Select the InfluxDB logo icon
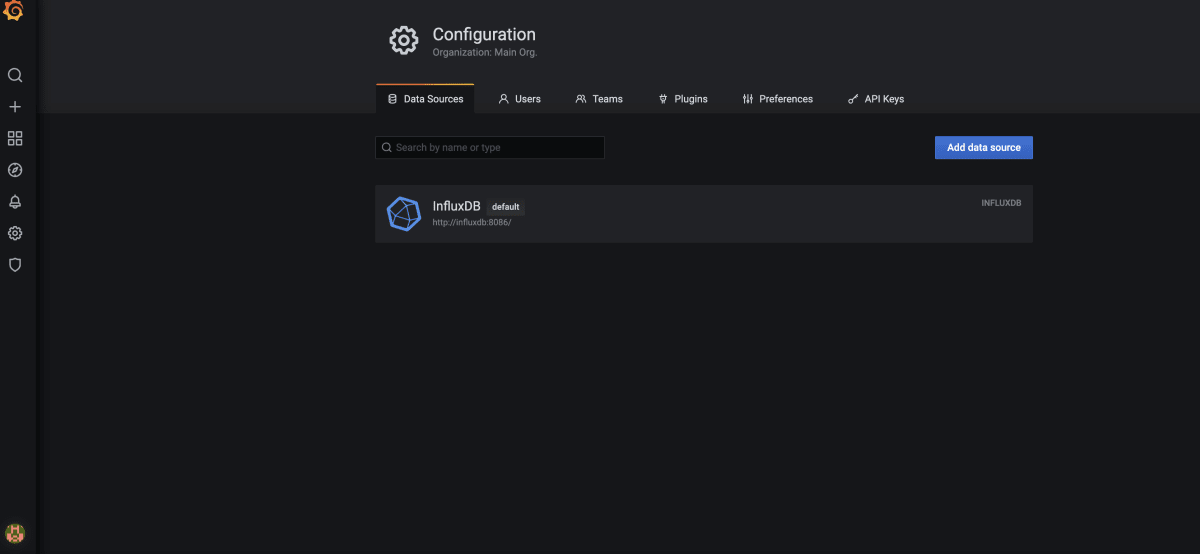The height and width of the screenshot is (554, 1200). point(404,214)
